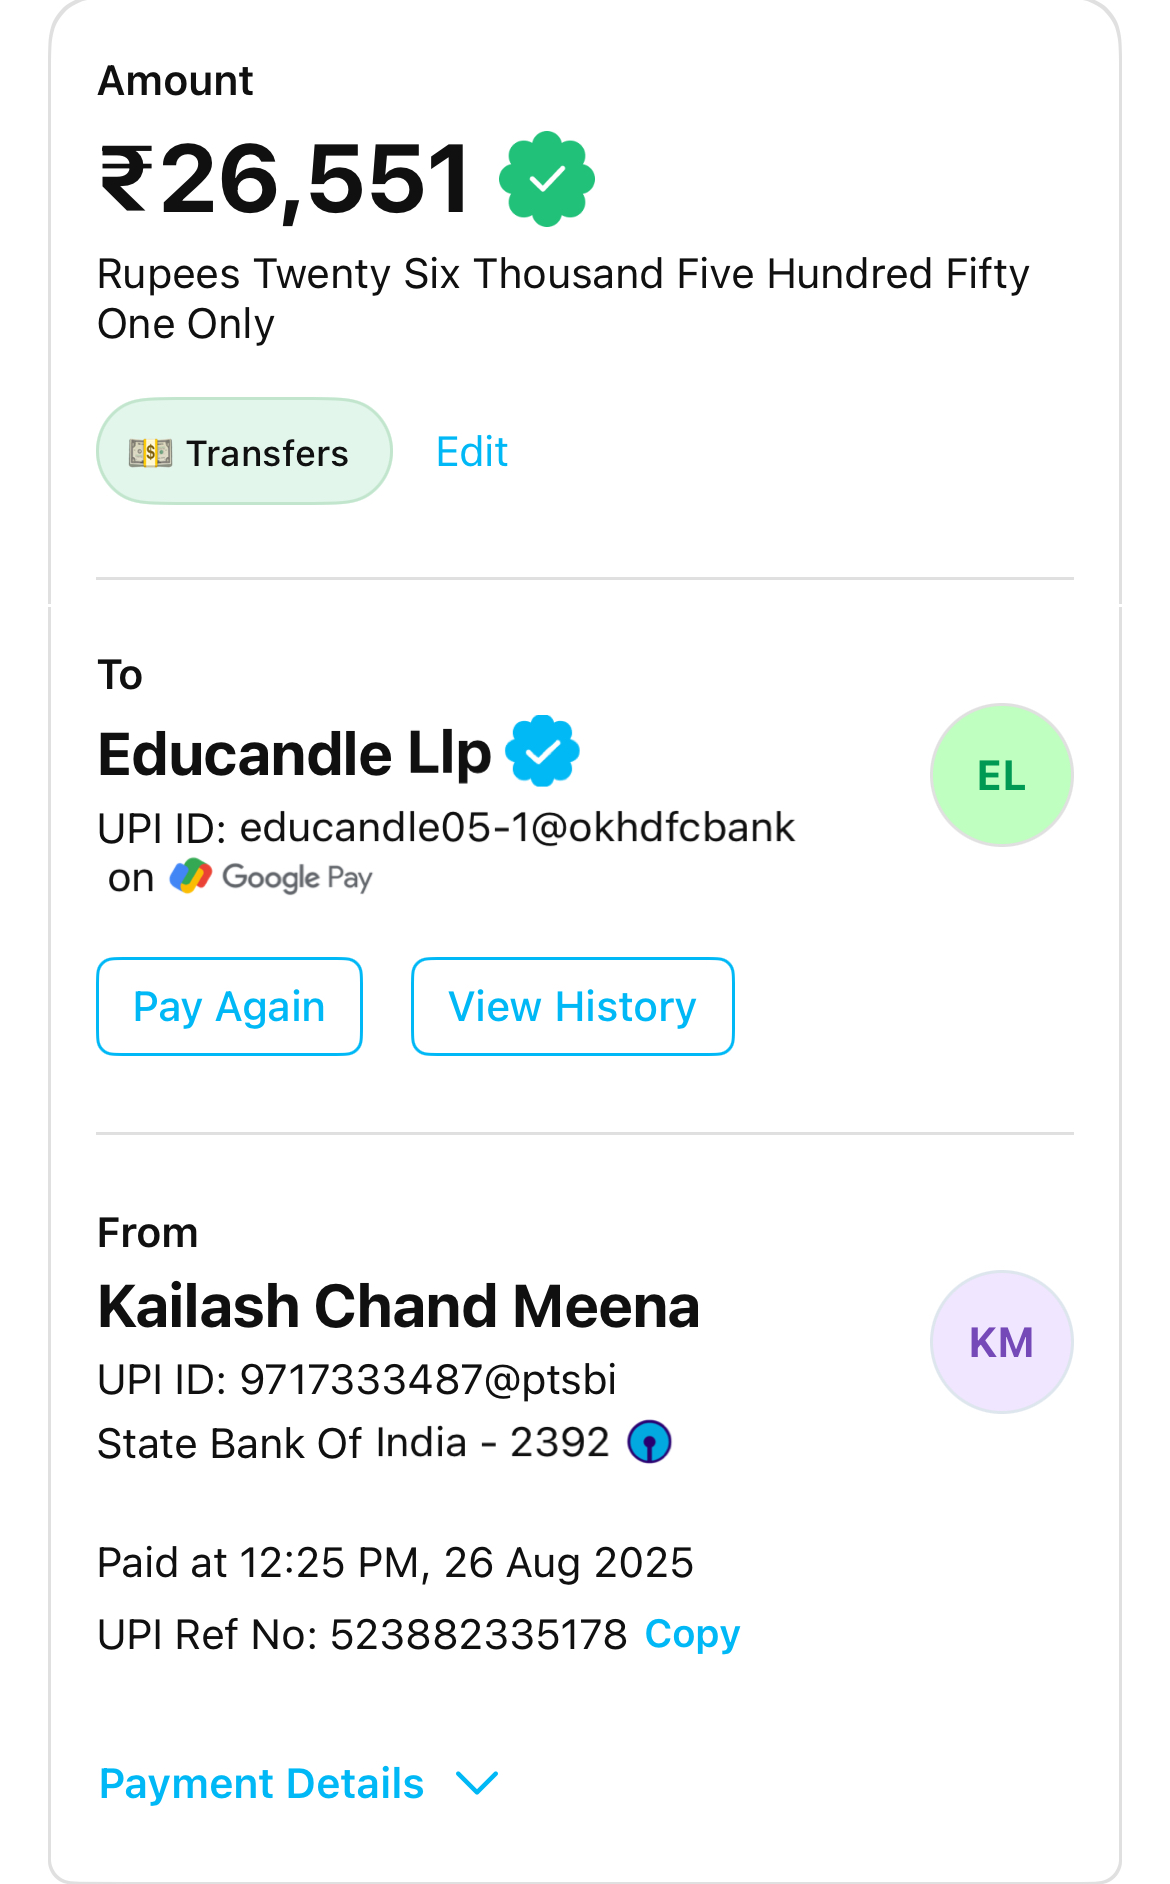Select the Transfers category chip
1170x1884 pixels.
244,452
